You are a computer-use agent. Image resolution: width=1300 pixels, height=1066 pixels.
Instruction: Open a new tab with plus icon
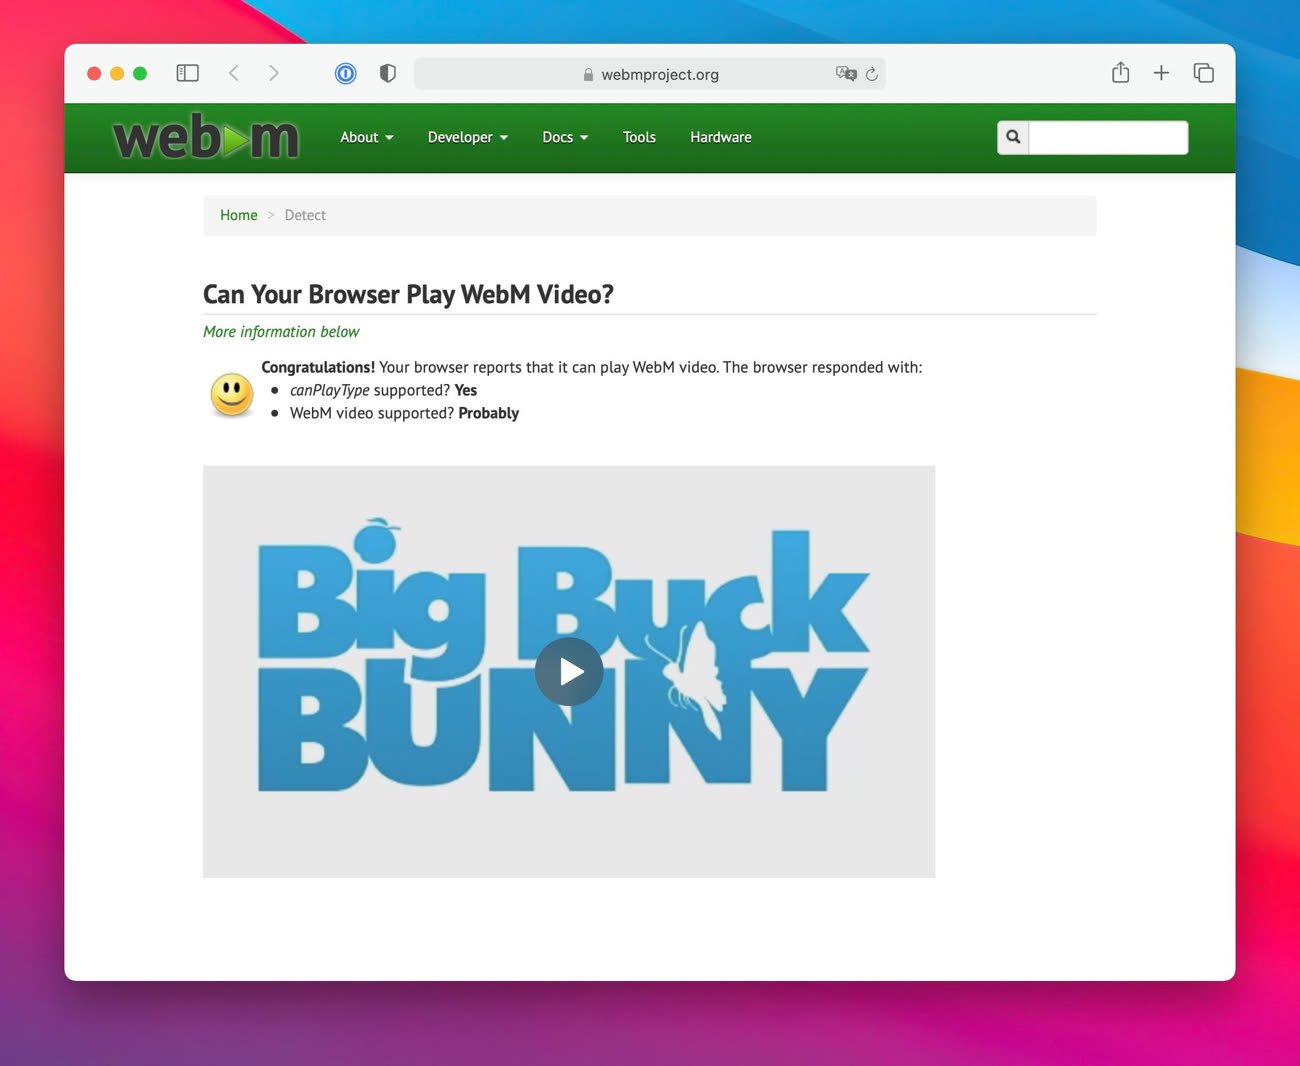(x=1161, y=73)
